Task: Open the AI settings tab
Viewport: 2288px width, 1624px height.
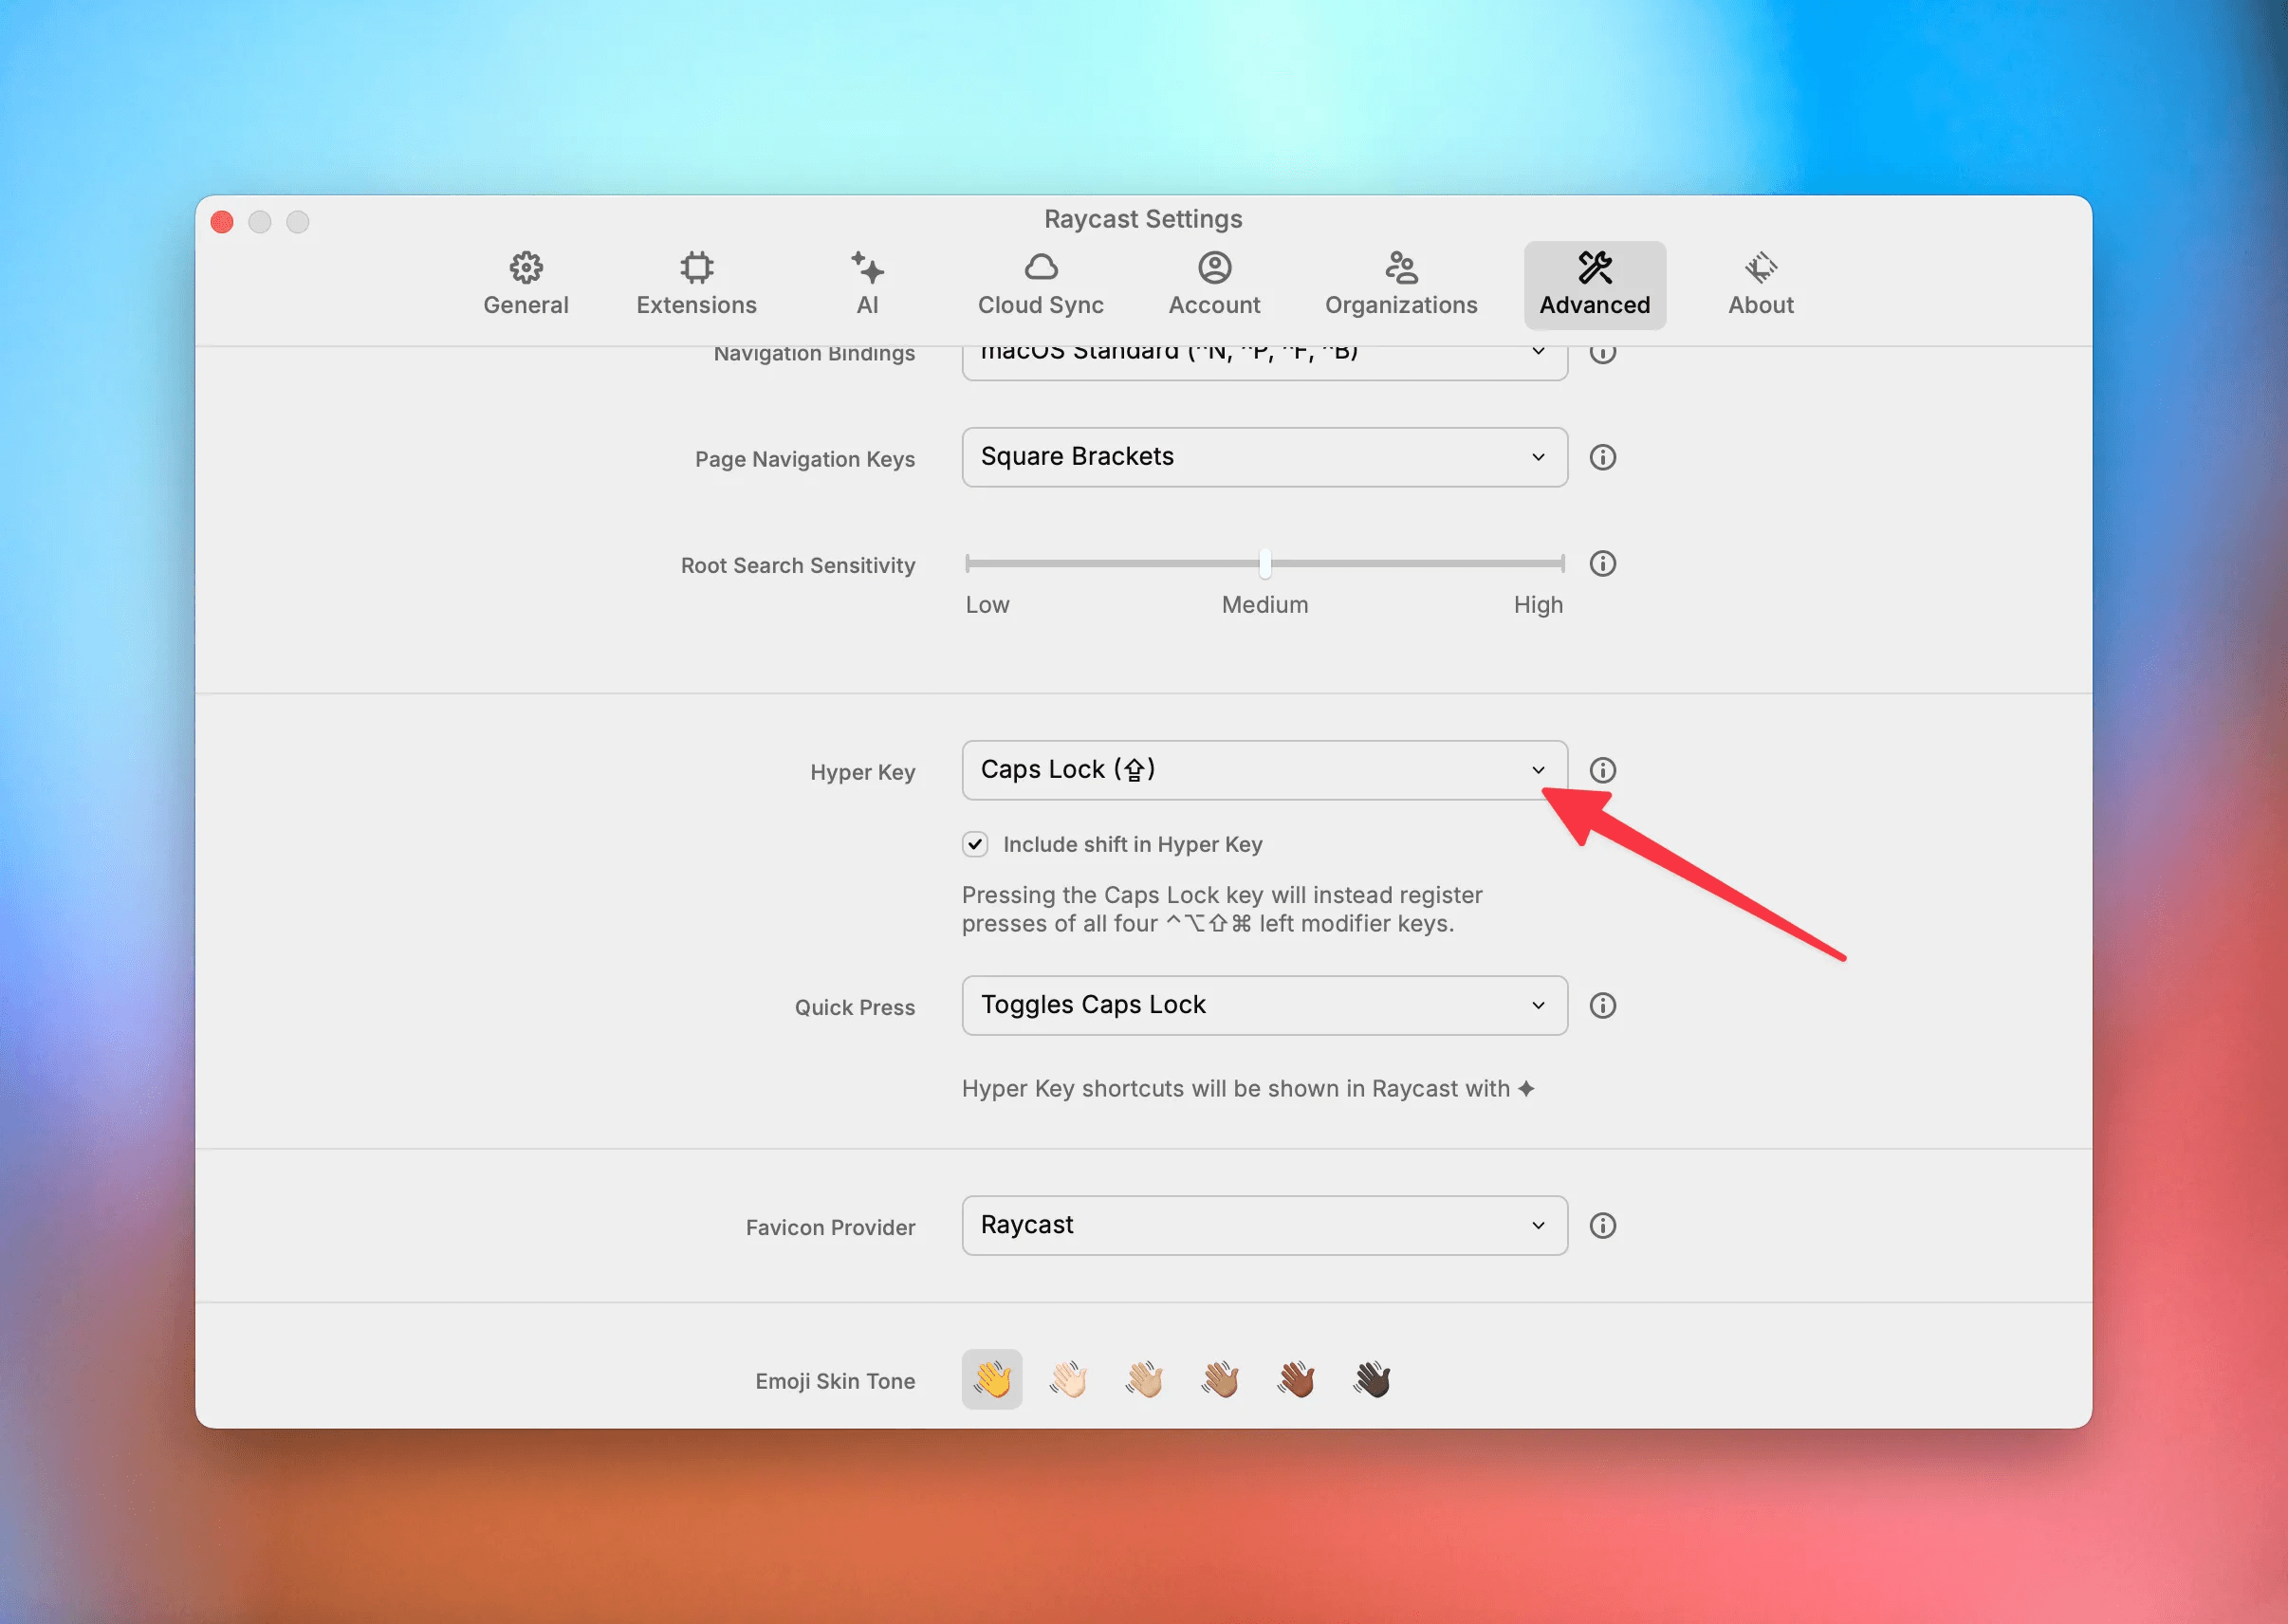Action: (x=868, y=285)
